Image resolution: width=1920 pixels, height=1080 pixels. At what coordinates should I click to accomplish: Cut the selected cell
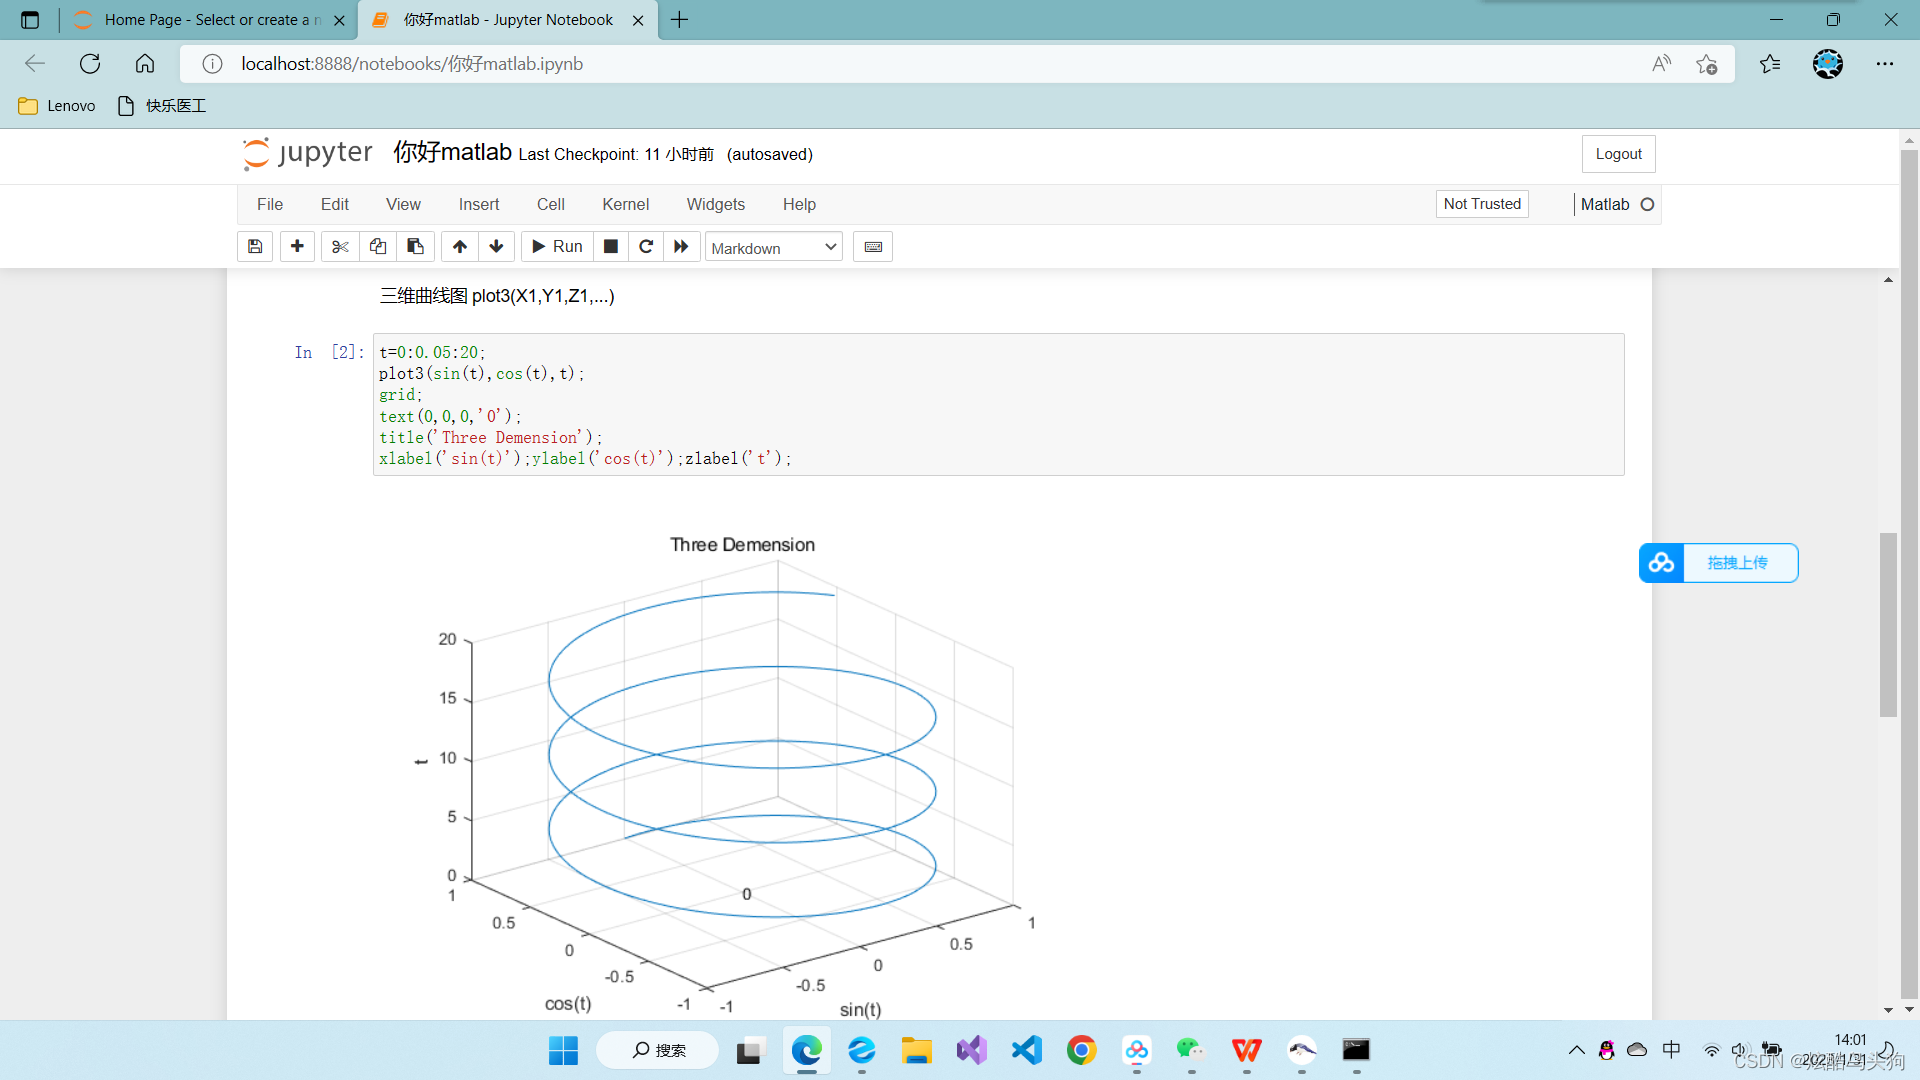(340, 247)
